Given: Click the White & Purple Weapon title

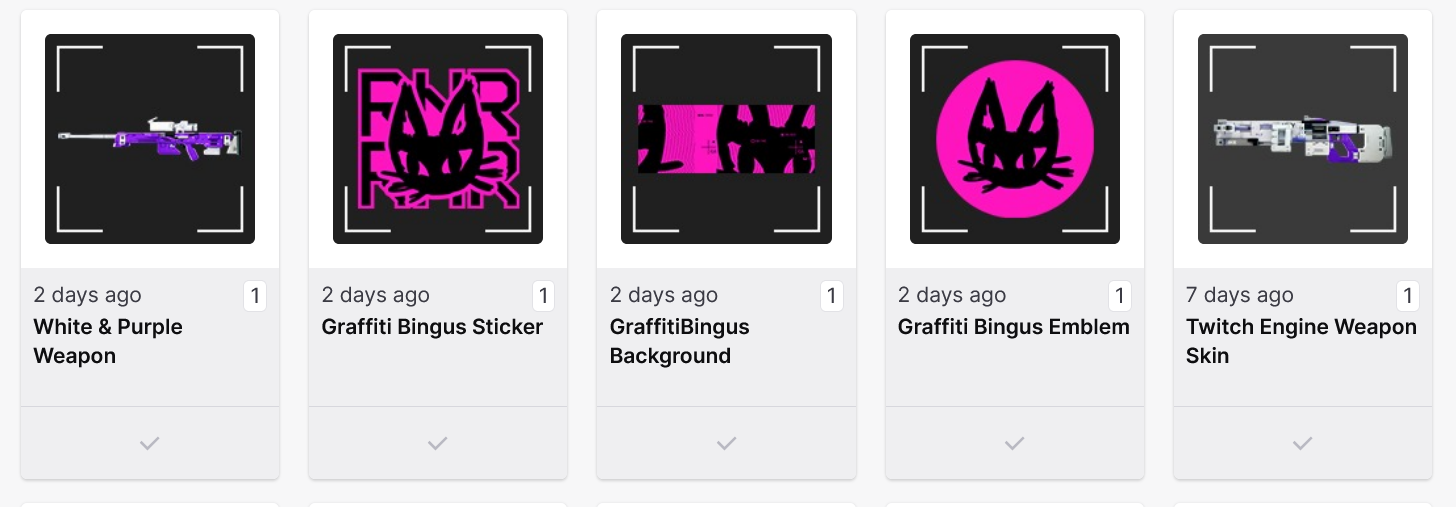Looking at the screenshot, I should click(x=108, y=341).
